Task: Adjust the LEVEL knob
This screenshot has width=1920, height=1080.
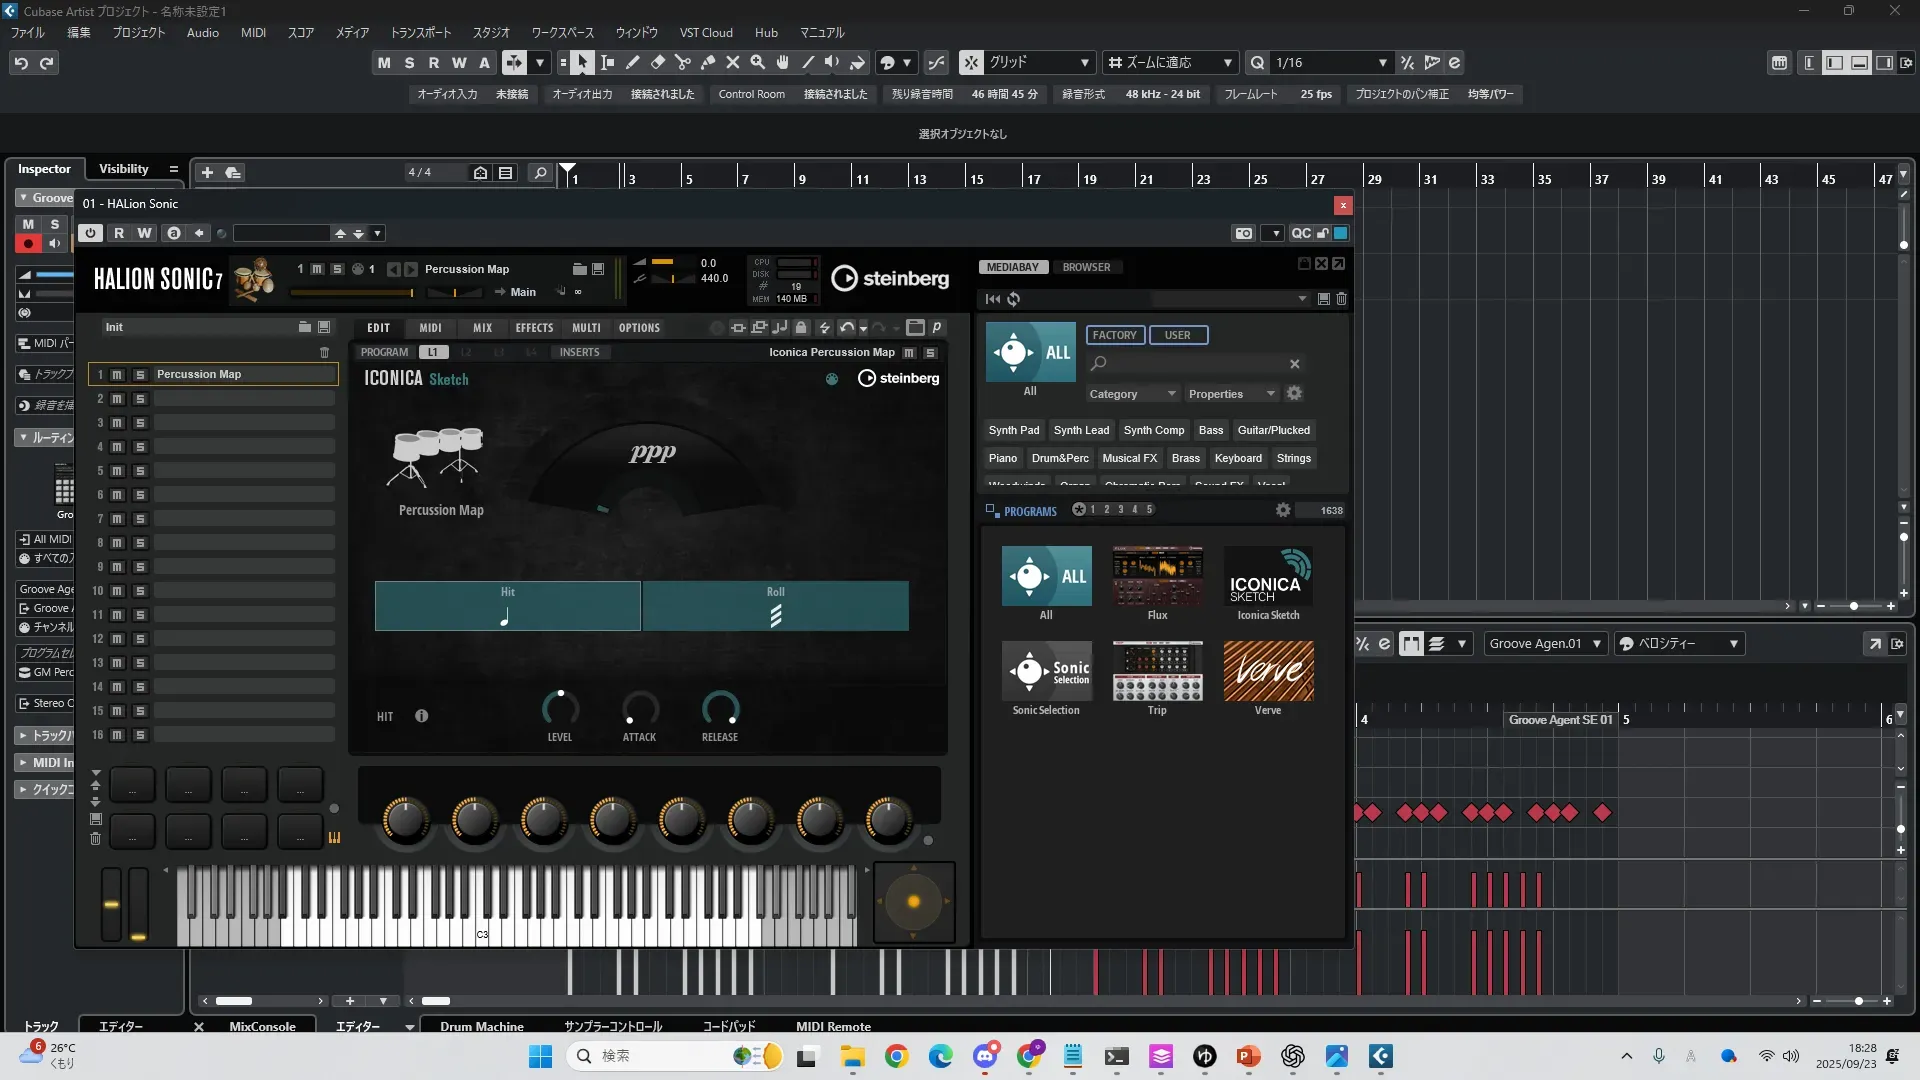Action: point(560,708)
